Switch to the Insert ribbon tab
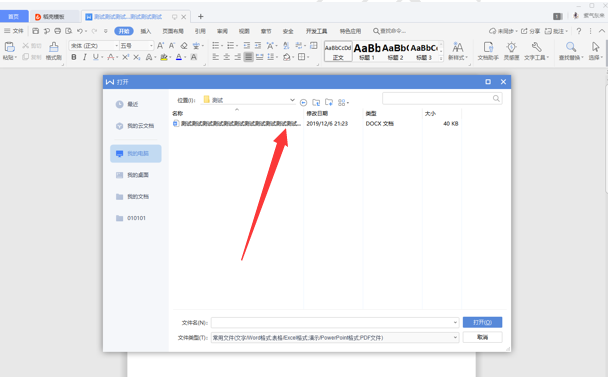Viewport: 608px width, 377px height. click(145, 31)
